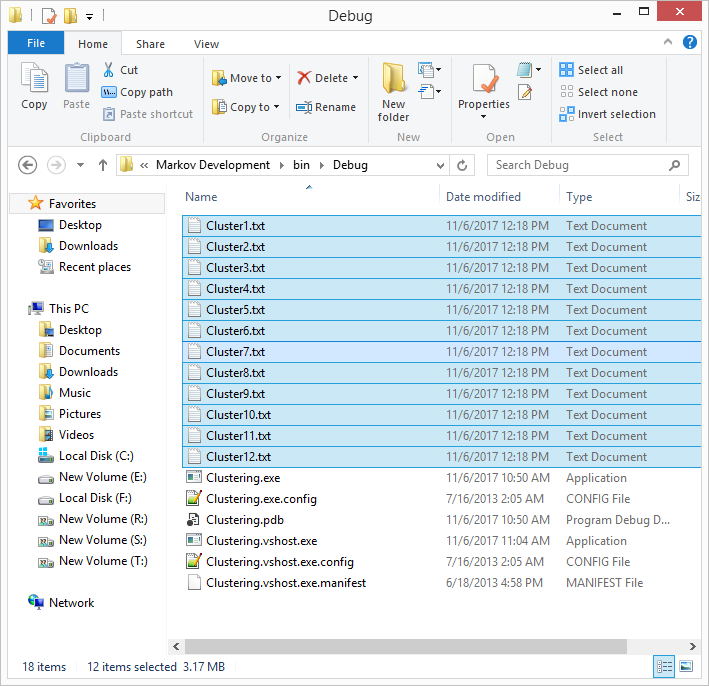
Task: Open the File menu tab
Action: (x=36, y=44)
